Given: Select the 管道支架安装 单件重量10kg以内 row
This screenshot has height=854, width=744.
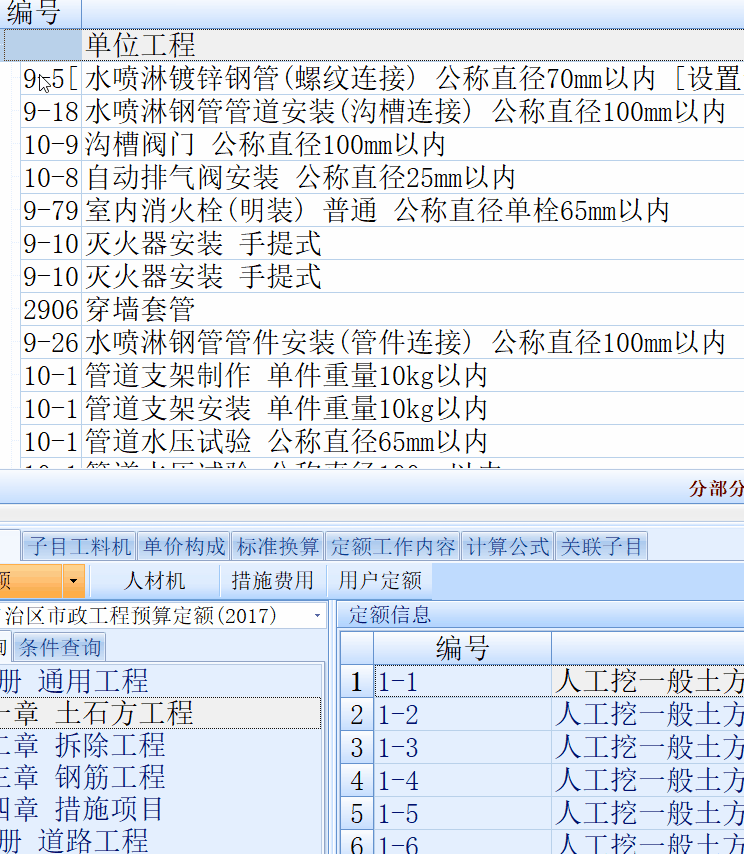Looking at the screenshot, I should pyautogui.click(x=382, y=408).
